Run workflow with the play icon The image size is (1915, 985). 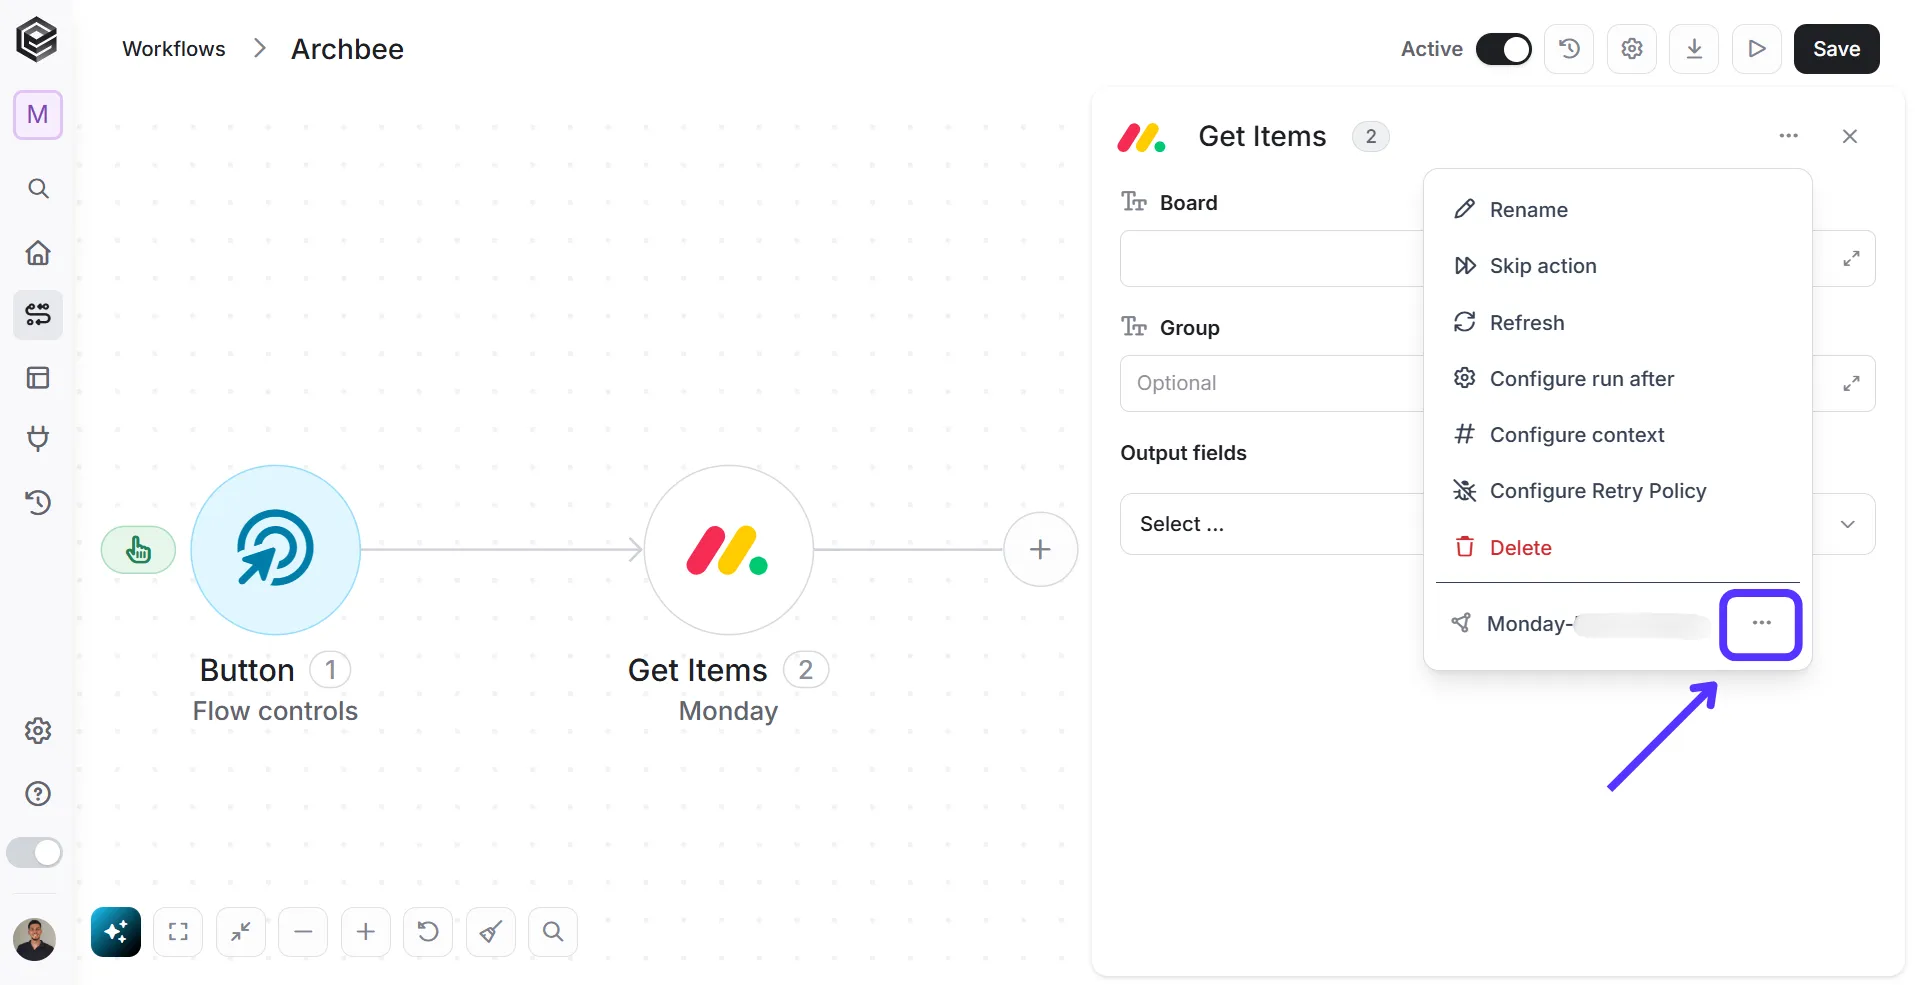(1757, 49)
